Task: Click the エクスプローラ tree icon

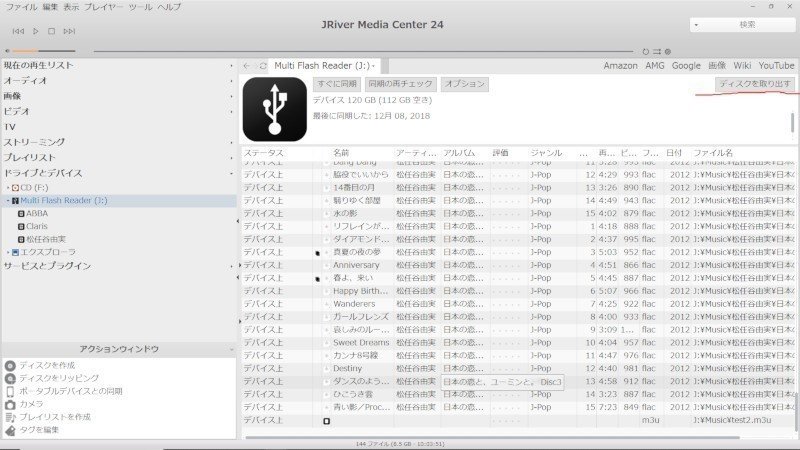Action: click(x=15, y=252)
